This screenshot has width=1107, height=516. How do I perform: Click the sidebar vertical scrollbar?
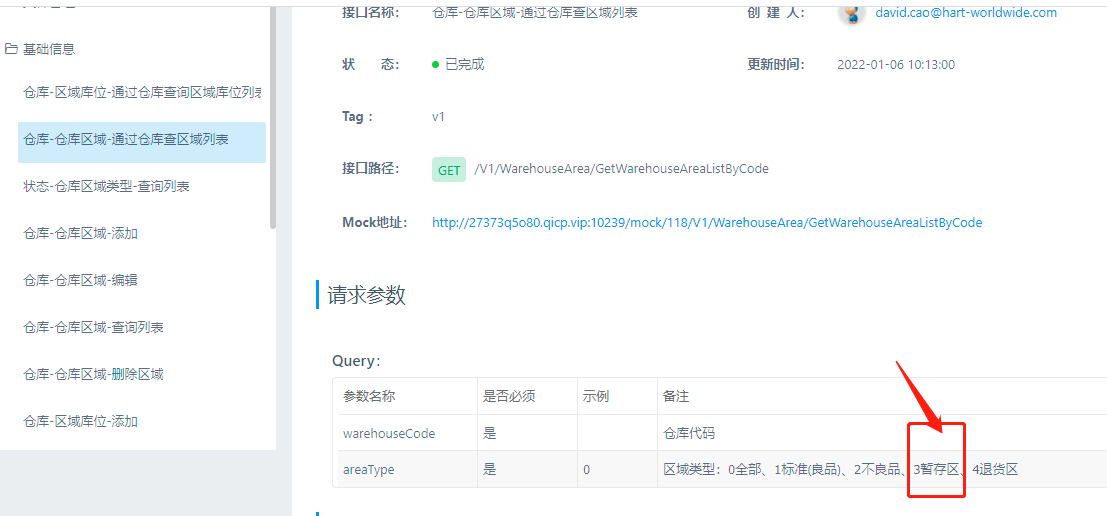(x=273, y=110)
